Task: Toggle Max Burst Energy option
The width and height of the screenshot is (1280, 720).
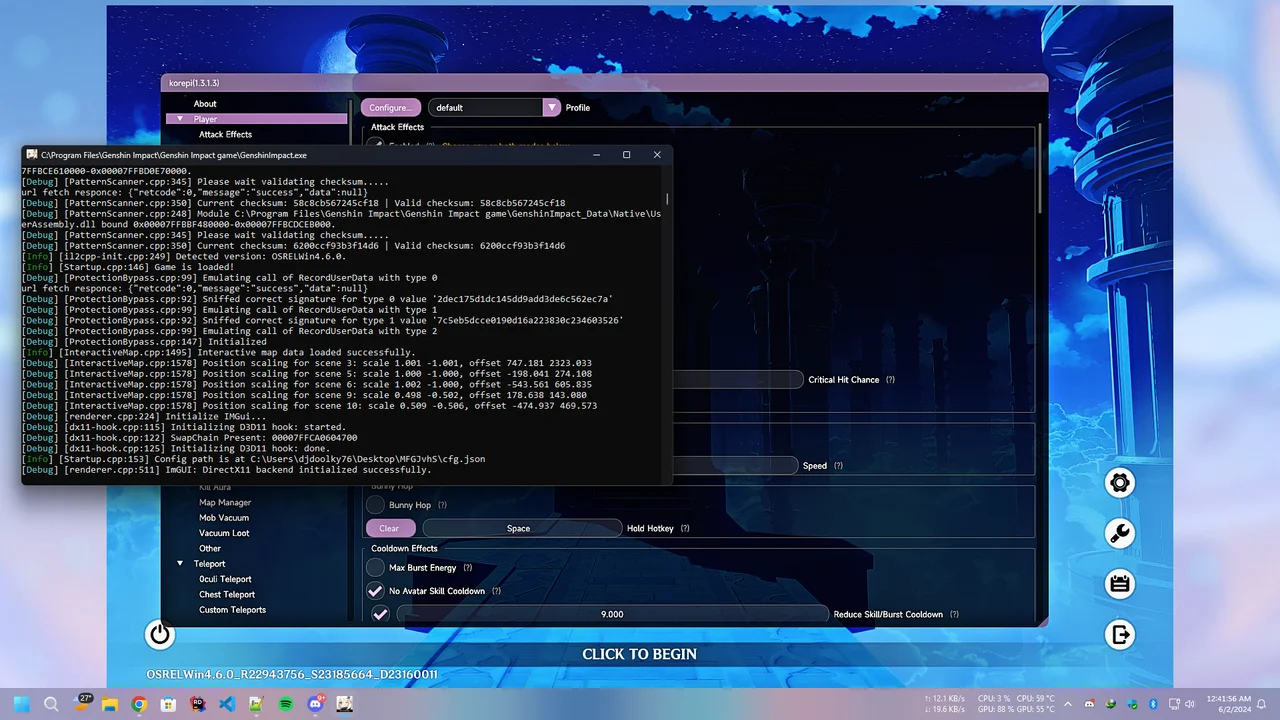Action: point(375,567)
